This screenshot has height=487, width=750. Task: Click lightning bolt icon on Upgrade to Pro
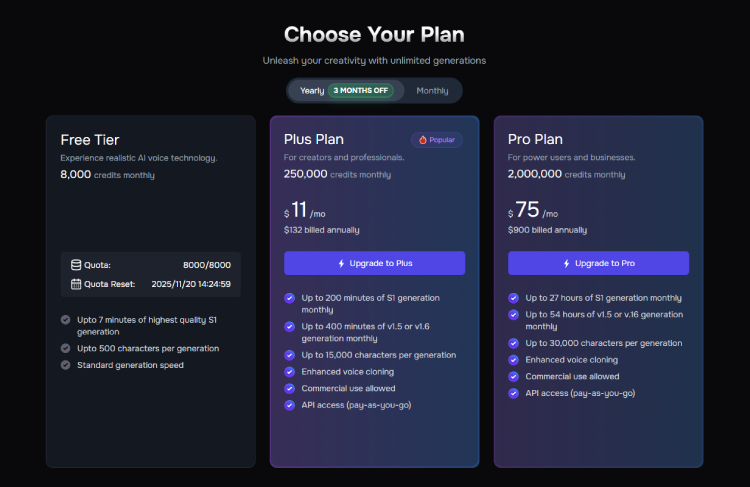tap(566, 263)
